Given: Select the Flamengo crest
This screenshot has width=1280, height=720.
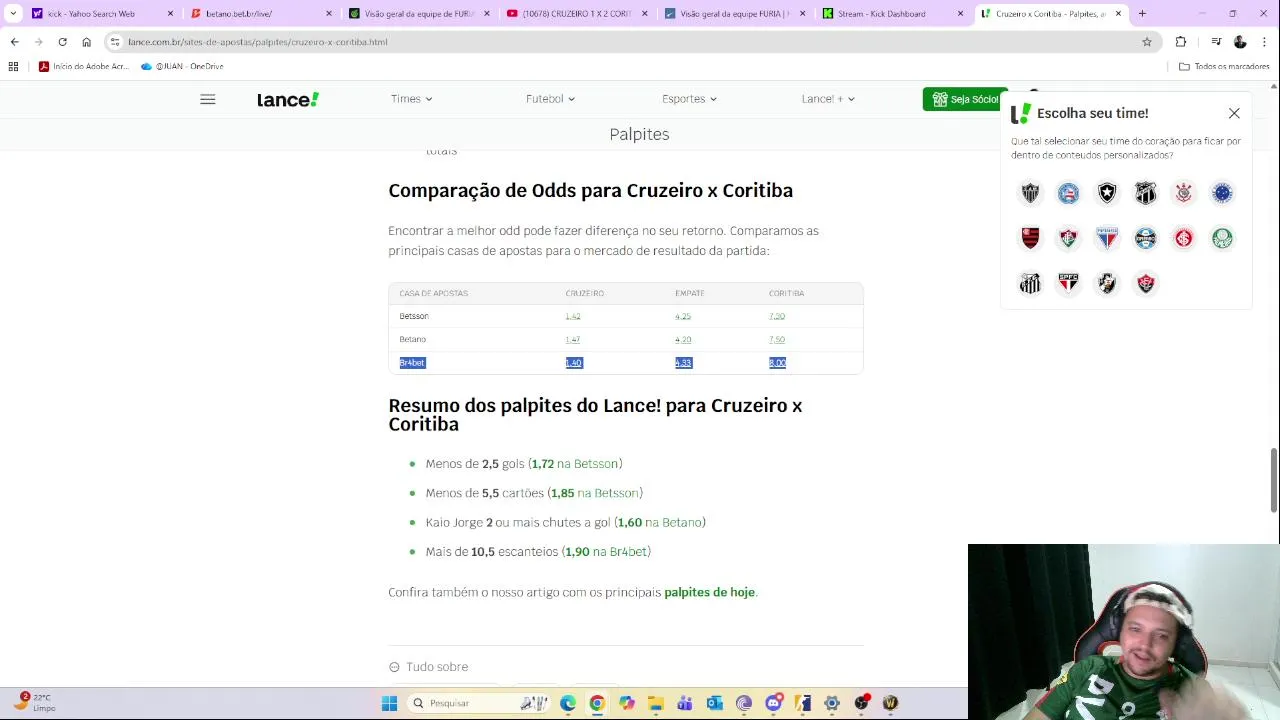Looking at the screenshot, I should [x=1030, y=238].
